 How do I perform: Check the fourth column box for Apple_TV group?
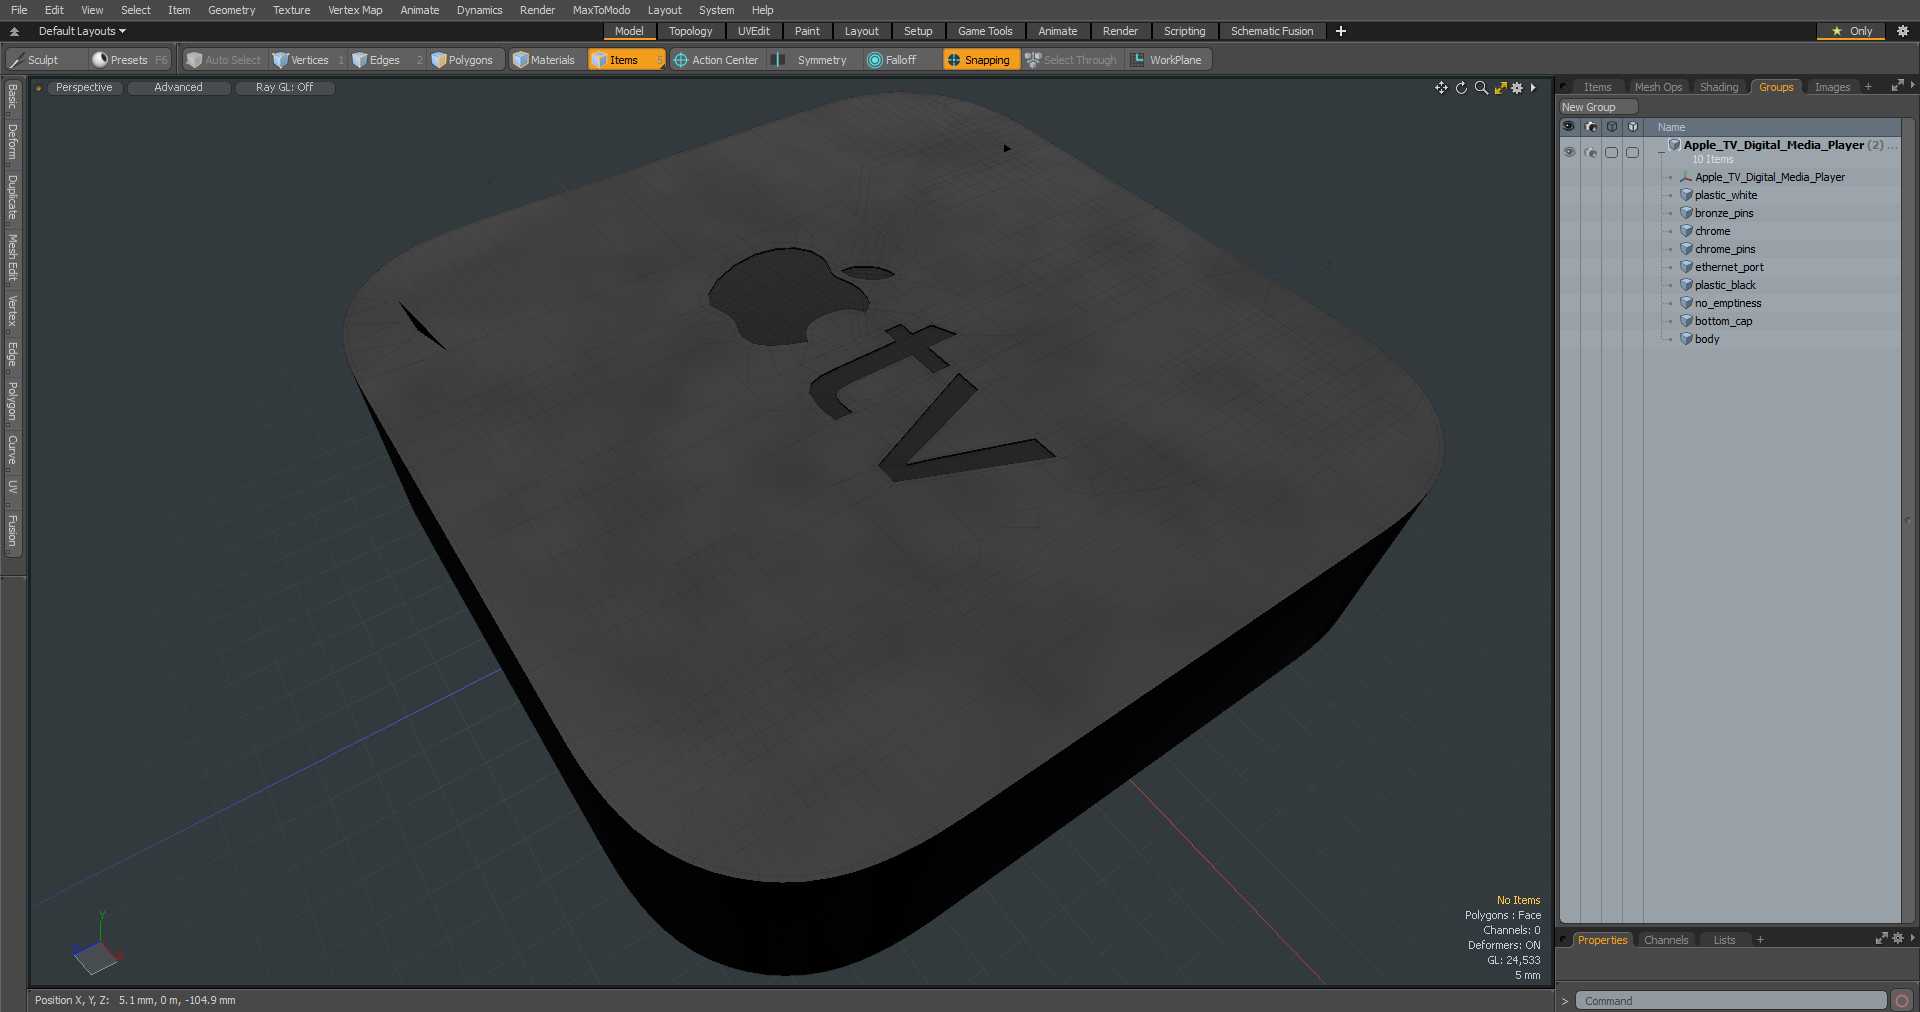click(x=1632, y=153)
